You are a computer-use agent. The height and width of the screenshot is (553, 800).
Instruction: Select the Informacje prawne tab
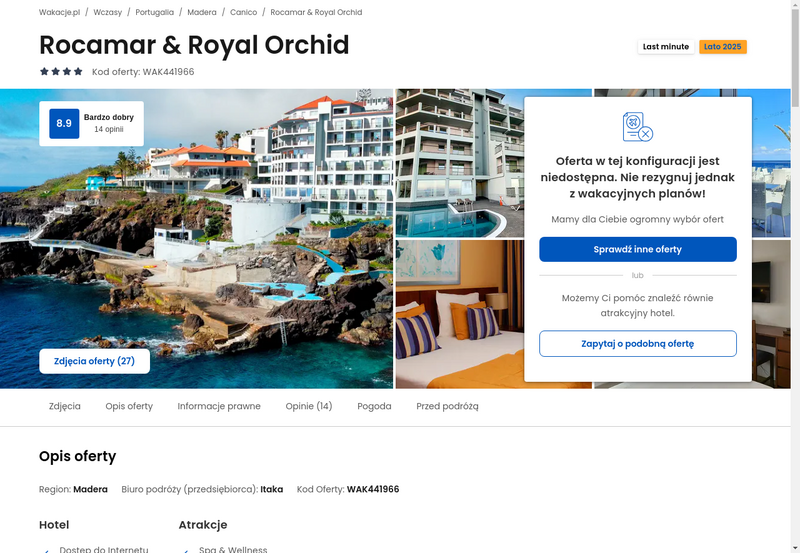click(x=219, y=406)
